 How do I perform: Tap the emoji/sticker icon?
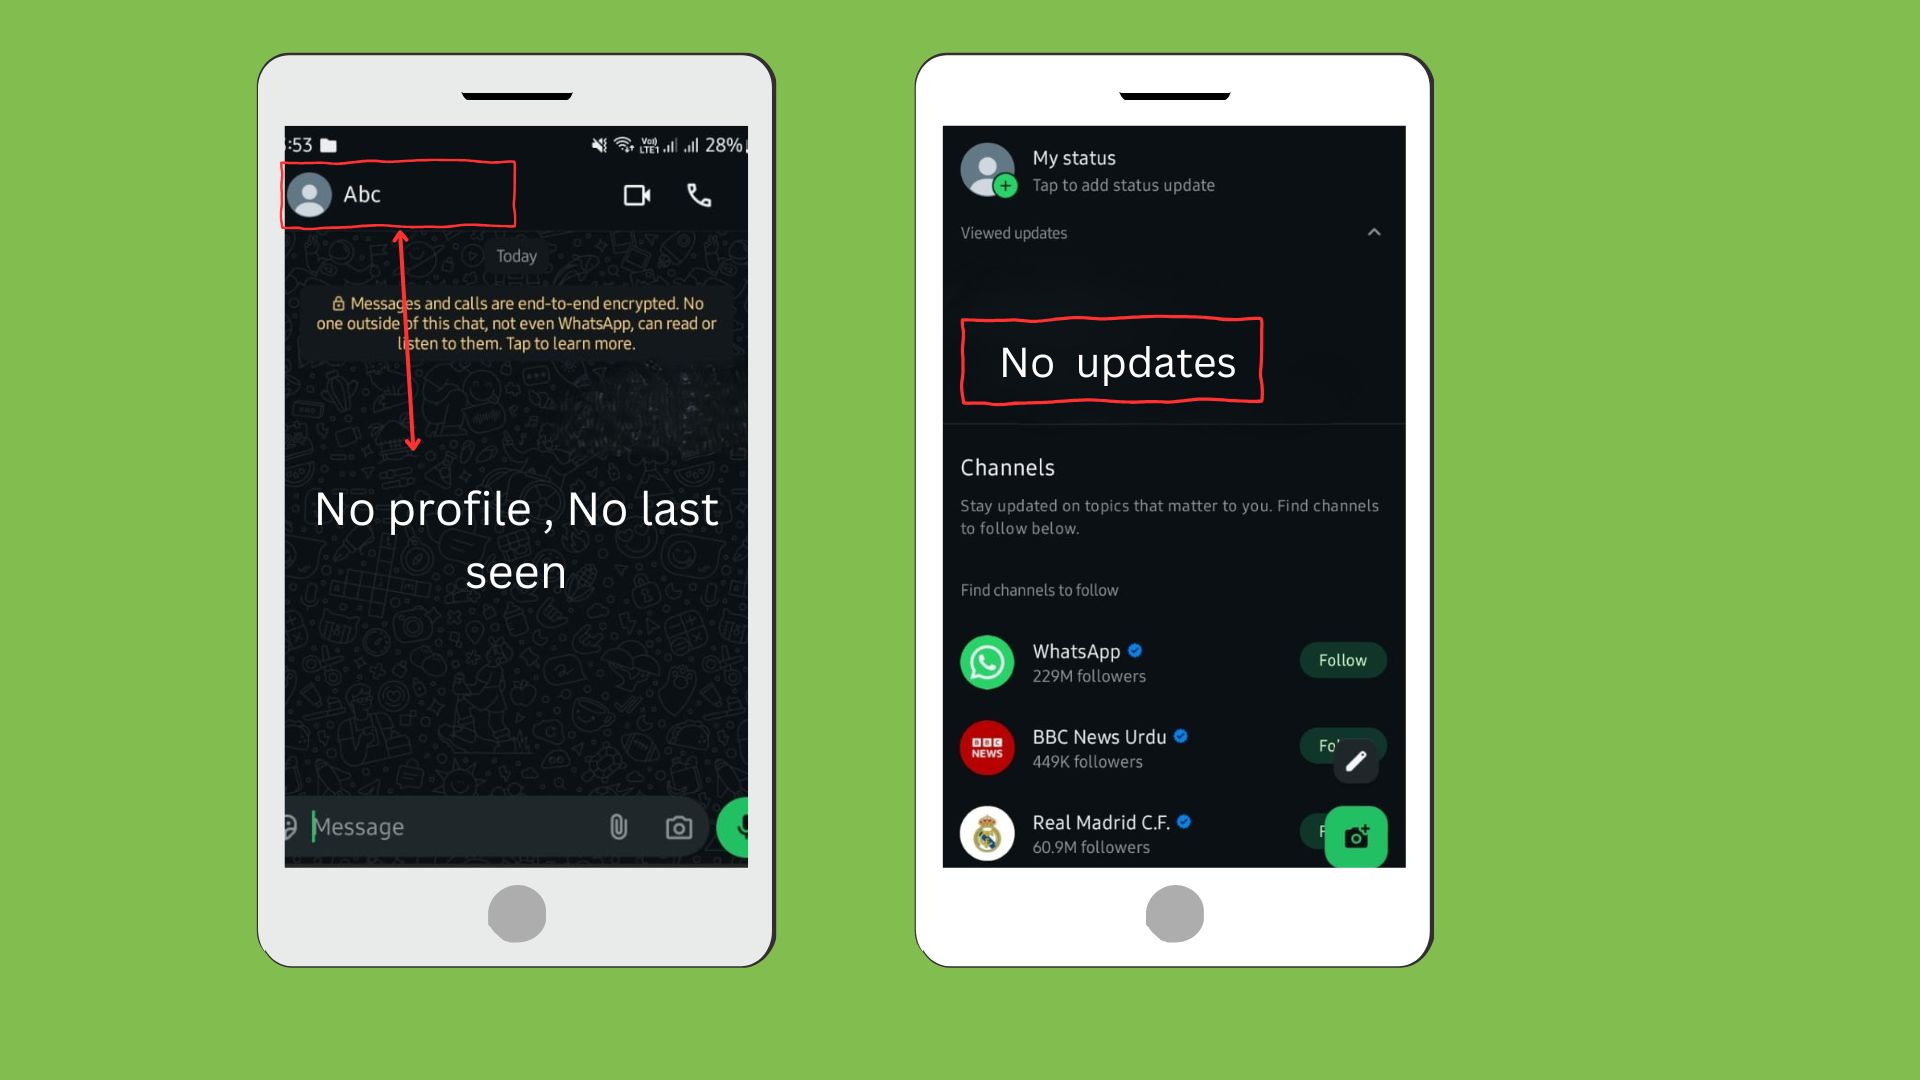coord(291,827)
